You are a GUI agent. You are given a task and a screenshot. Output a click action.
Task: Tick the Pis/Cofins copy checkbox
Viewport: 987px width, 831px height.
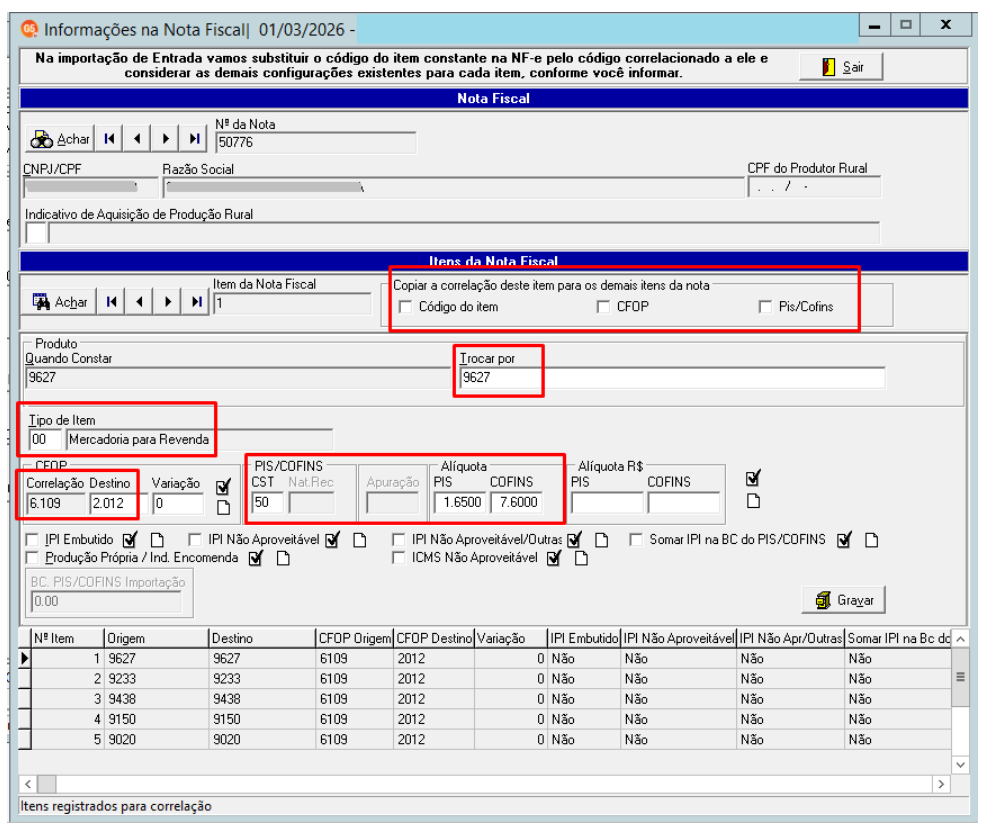pos(765,307)
